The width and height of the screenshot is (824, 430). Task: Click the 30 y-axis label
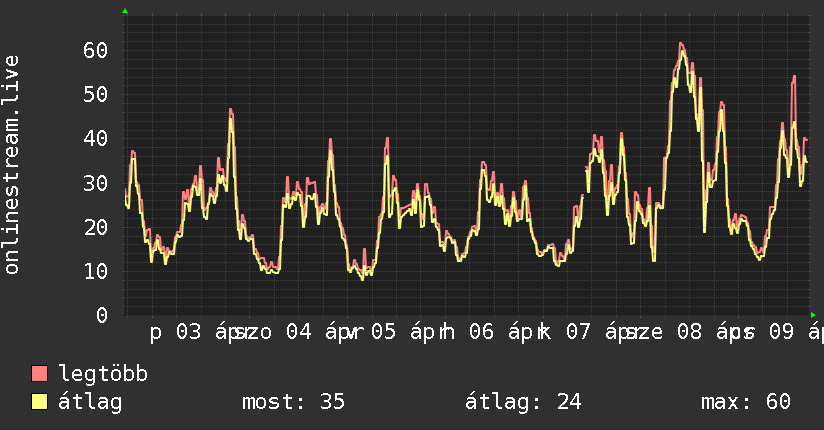pos(95,183)
